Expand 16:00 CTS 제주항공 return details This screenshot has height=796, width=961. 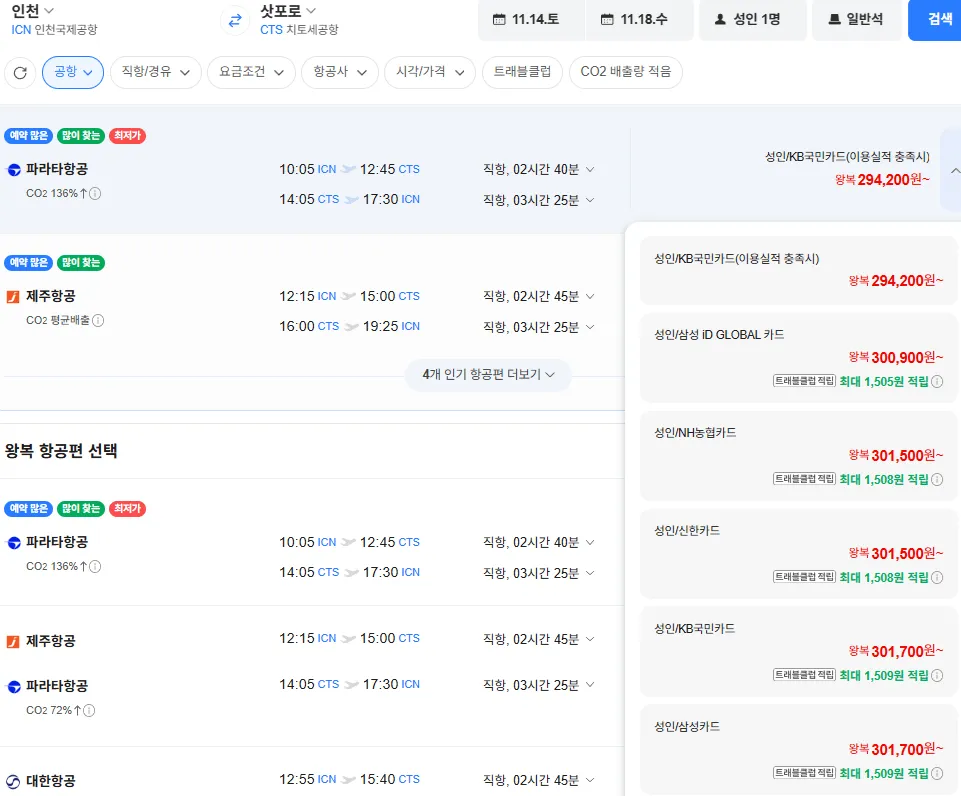click(590, 327)
